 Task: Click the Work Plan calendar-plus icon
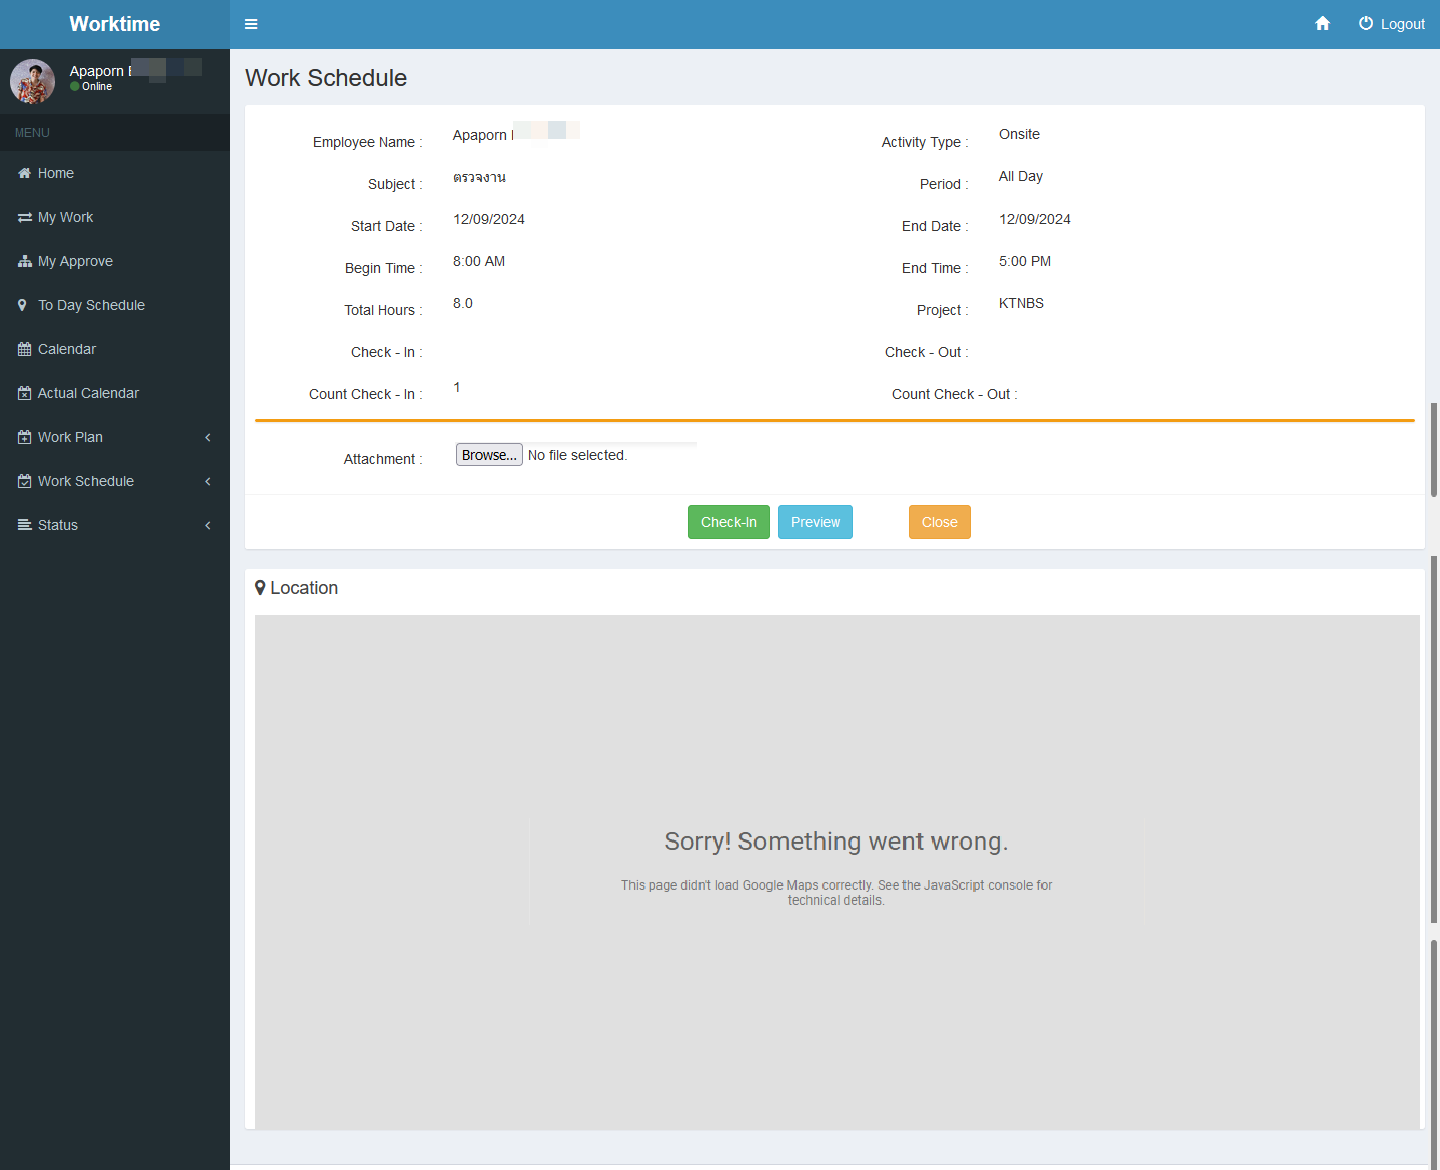[24, 437]
